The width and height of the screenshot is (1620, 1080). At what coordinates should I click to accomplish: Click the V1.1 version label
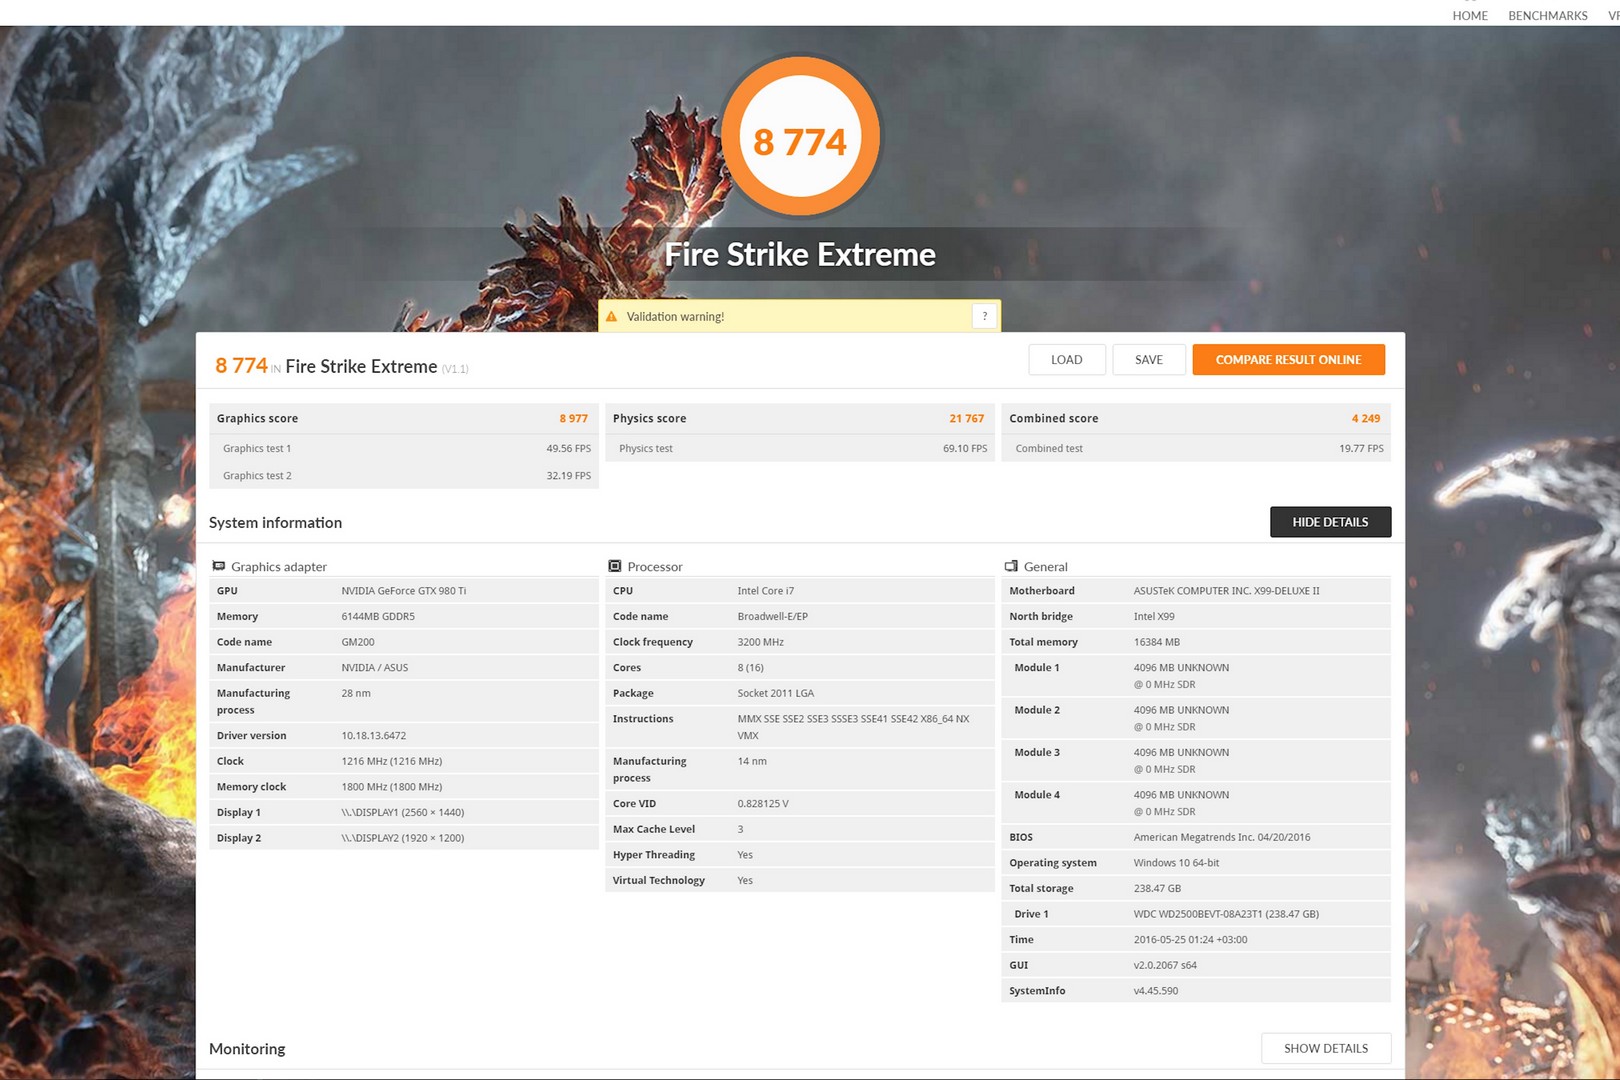(x=455, y=369)
